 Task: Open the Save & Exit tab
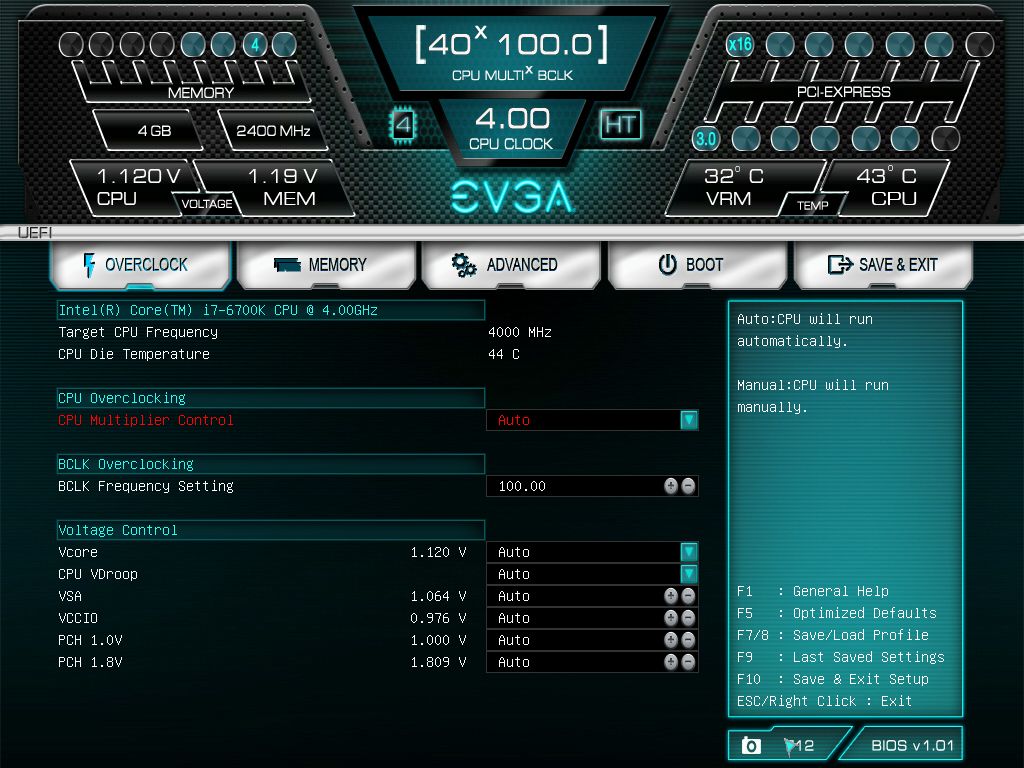pos(883,265)
